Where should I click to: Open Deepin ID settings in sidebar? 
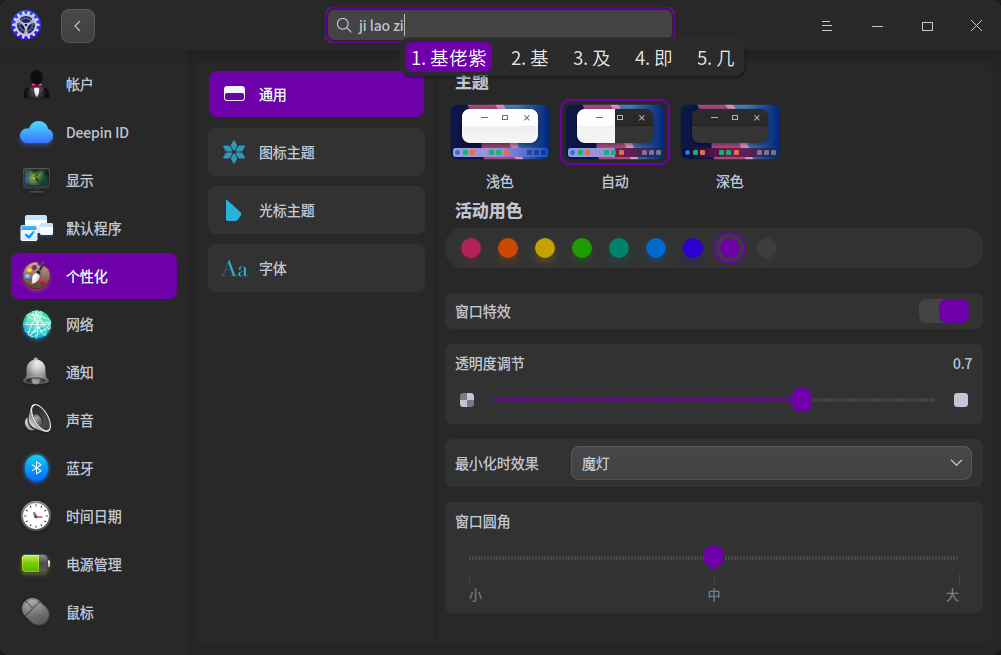click(x=94, y=133)
